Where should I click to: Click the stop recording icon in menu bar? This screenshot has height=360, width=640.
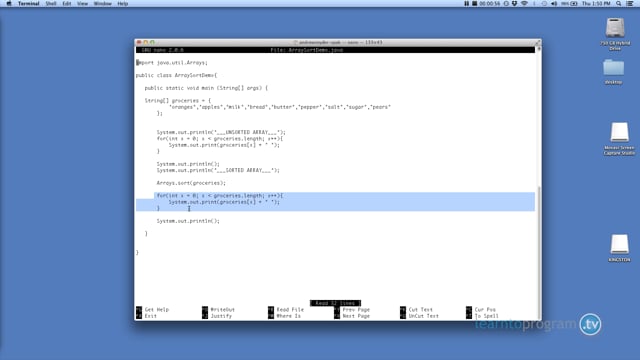(x=474, y=4)
